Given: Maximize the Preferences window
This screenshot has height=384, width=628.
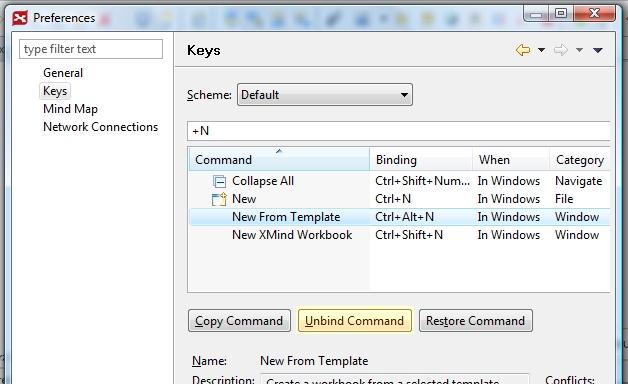Looking at the screenshot, I should (x=561, y=14).
